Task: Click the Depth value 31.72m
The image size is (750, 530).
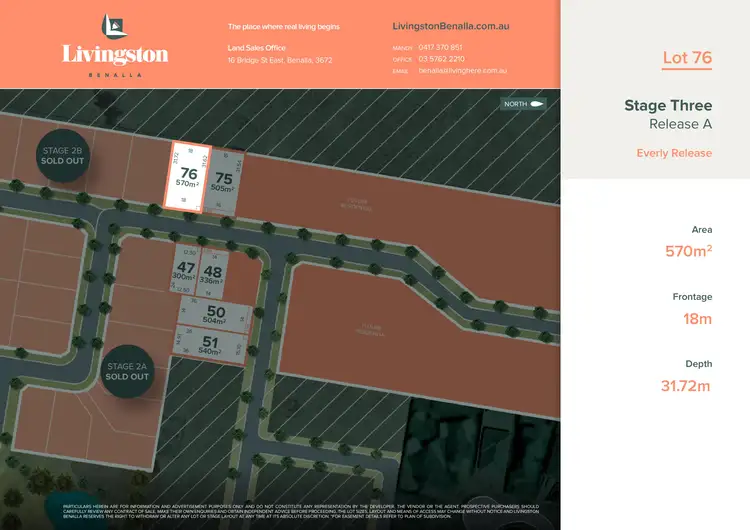Action: (x=685, y=386)
